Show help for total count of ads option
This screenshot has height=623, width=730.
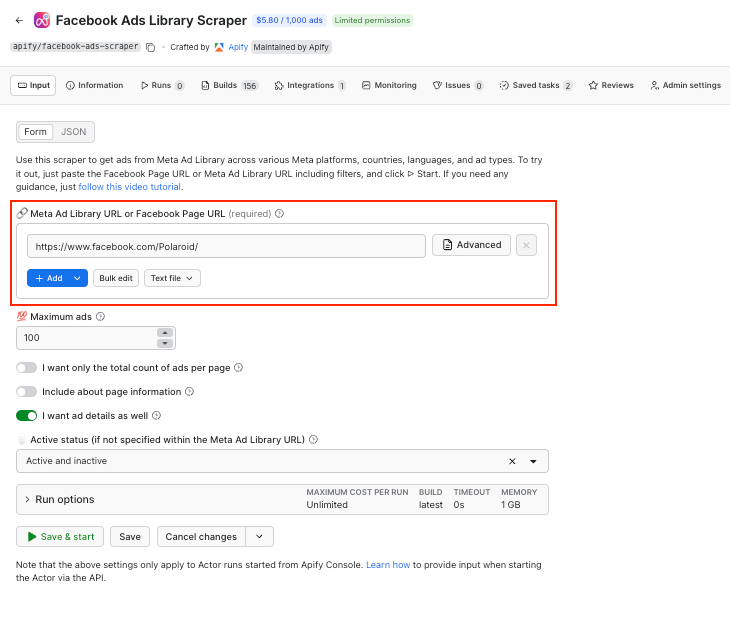(238, 368)
